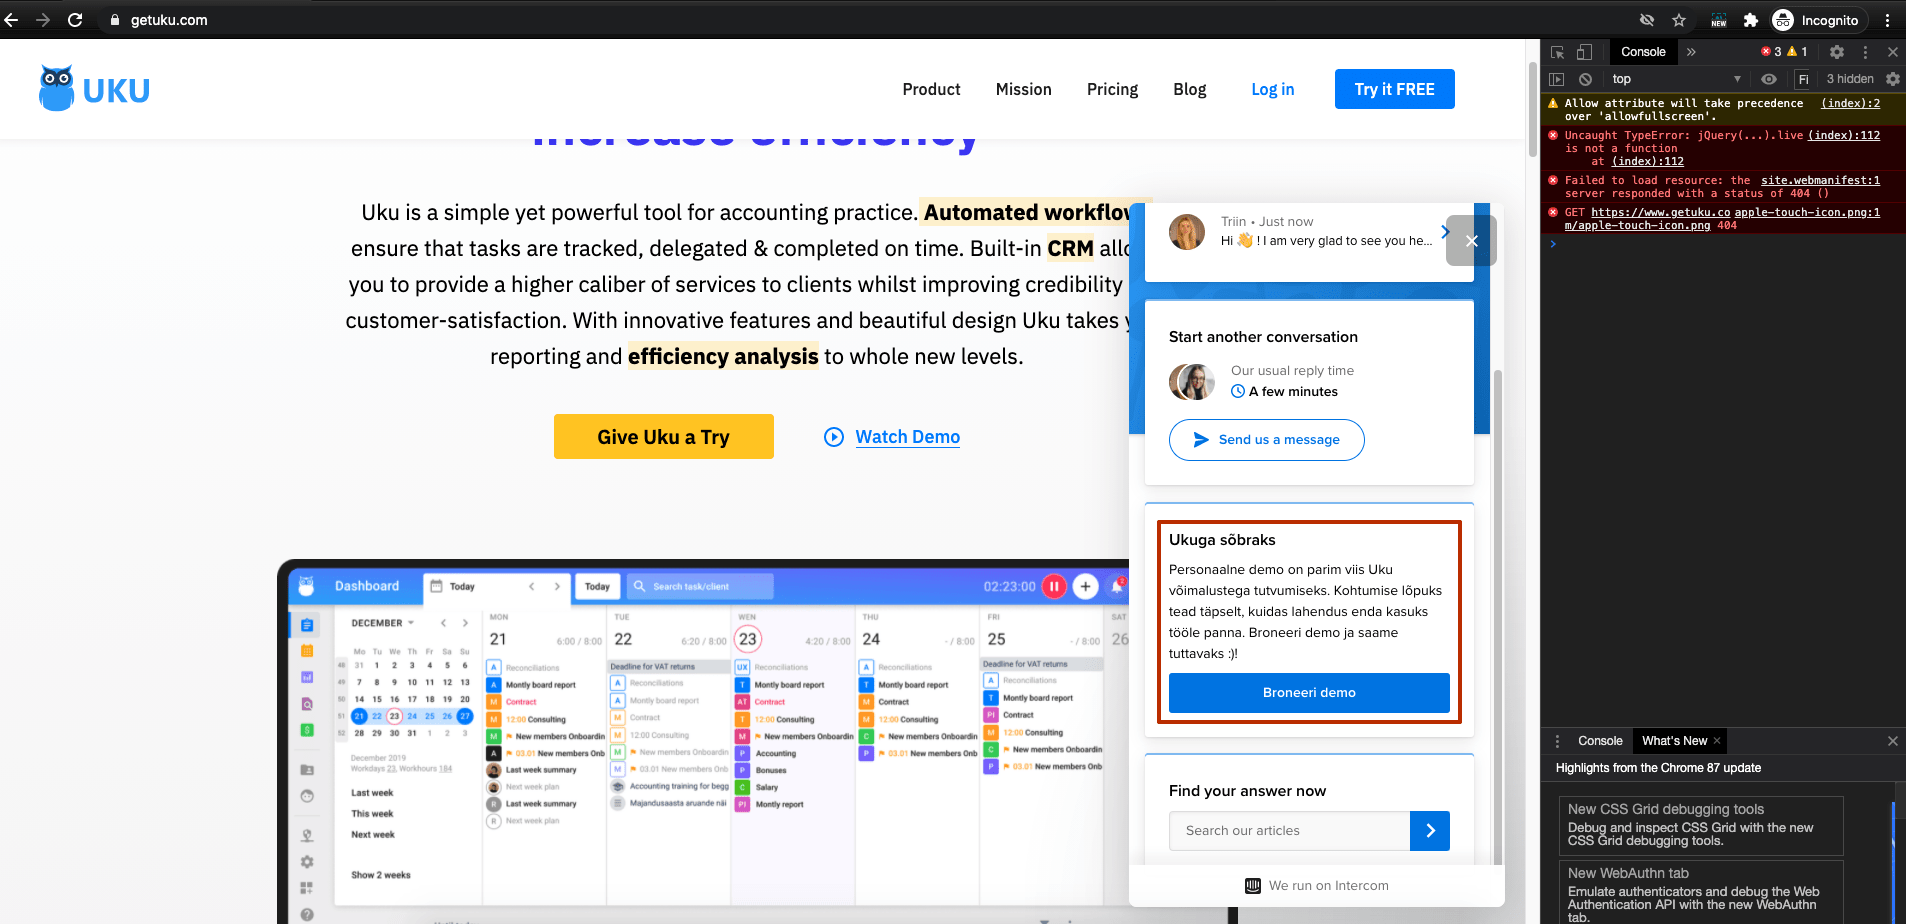
Task: Click the Intercom logo in footer
Action: pos(1253,886)
